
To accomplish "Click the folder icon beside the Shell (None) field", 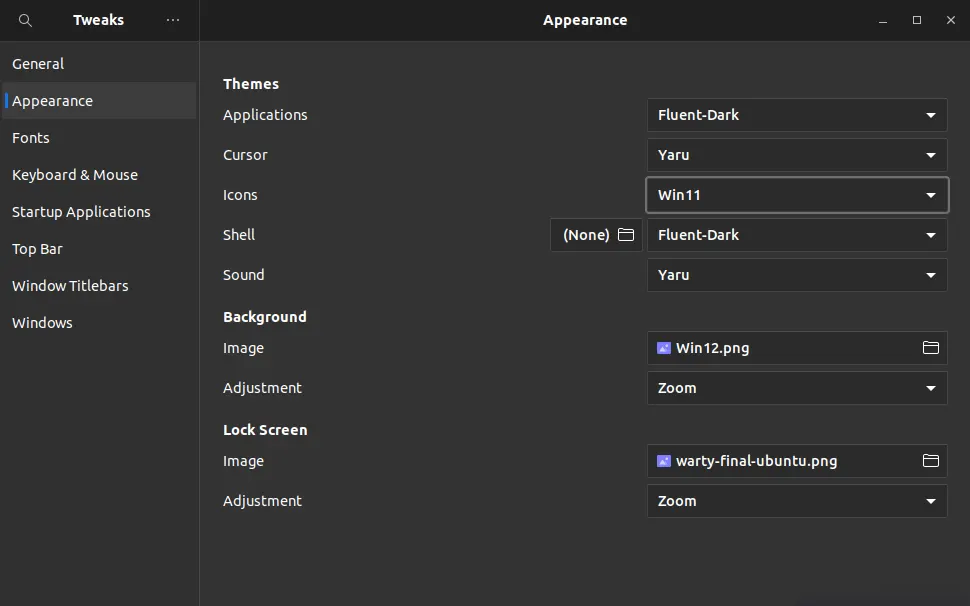I will (626, 234).
